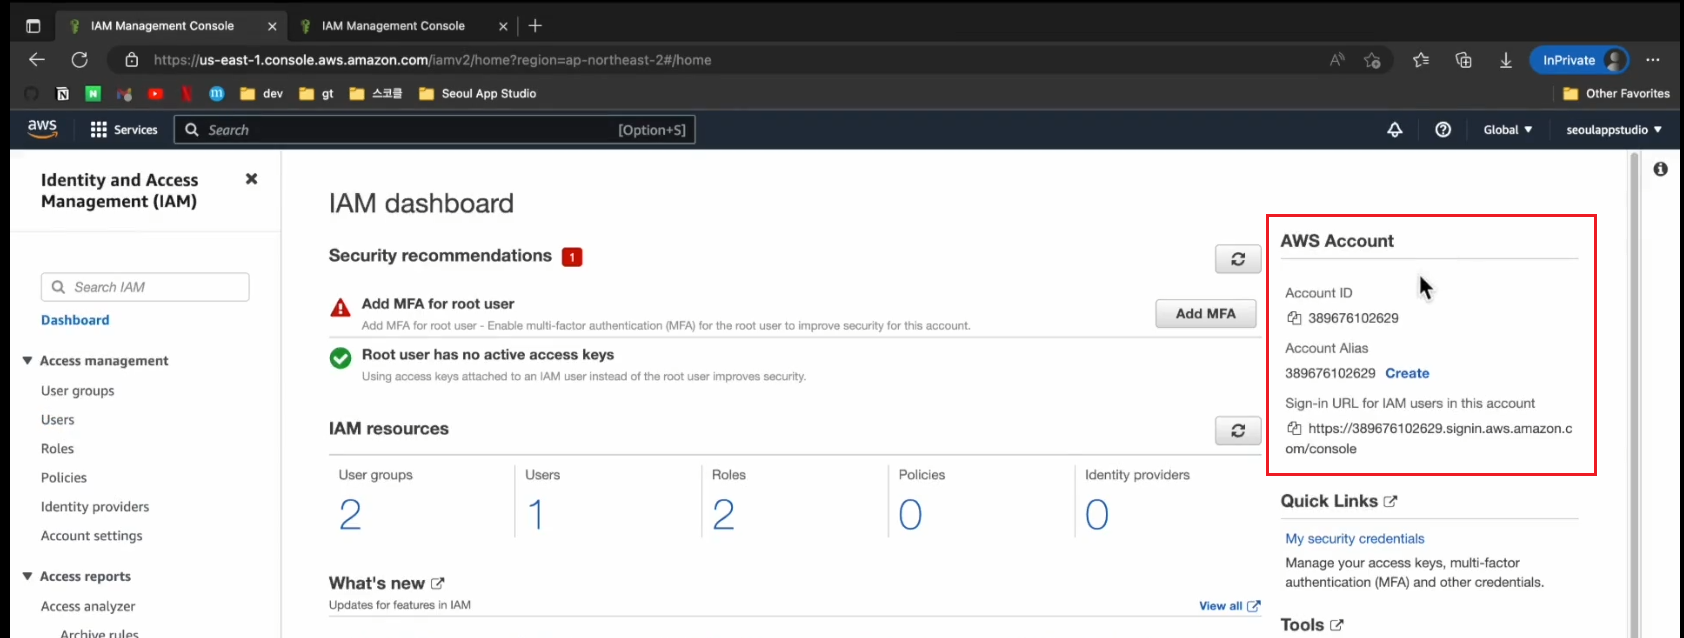Viewport: 1684px width, 638px height.
Task: Refresh the IAM resources section
Action: tap(1238, 431)
